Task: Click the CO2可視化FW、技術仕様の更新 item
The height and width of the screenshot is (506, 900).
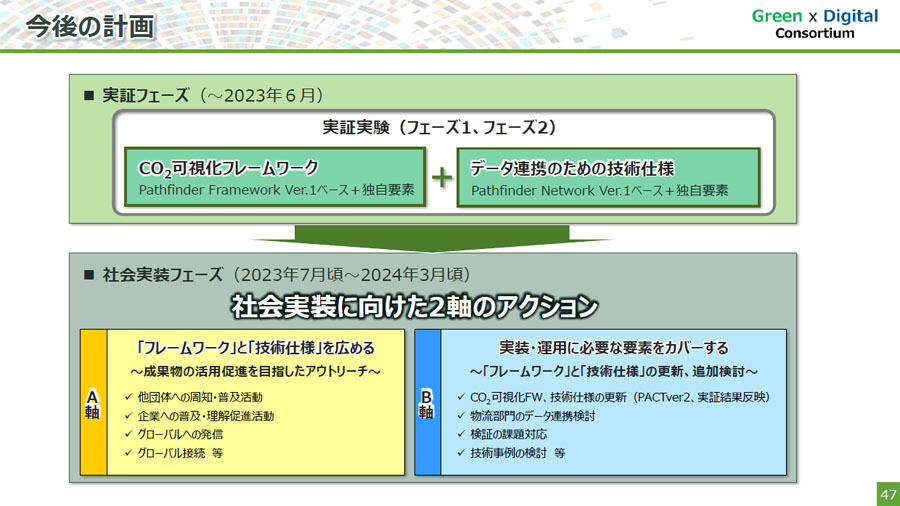Action: point(620,397)
